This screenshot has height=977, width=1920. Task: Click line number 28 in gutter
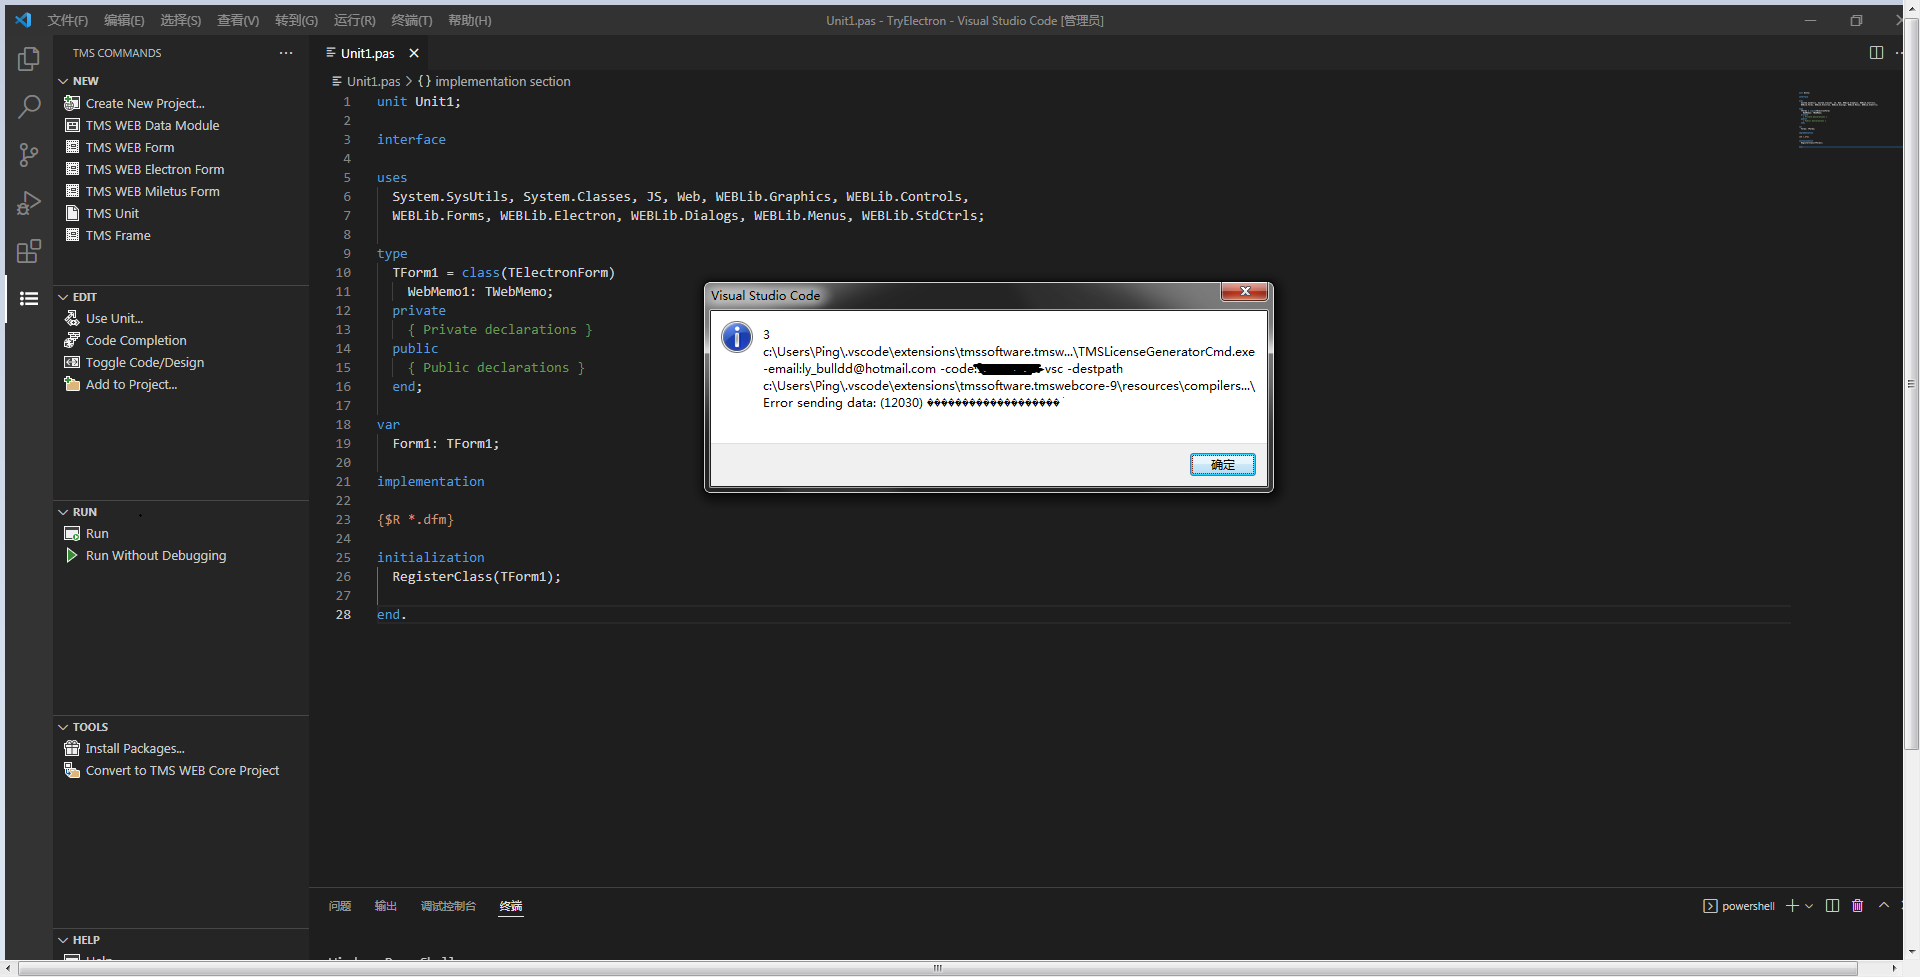pos(343,614)
